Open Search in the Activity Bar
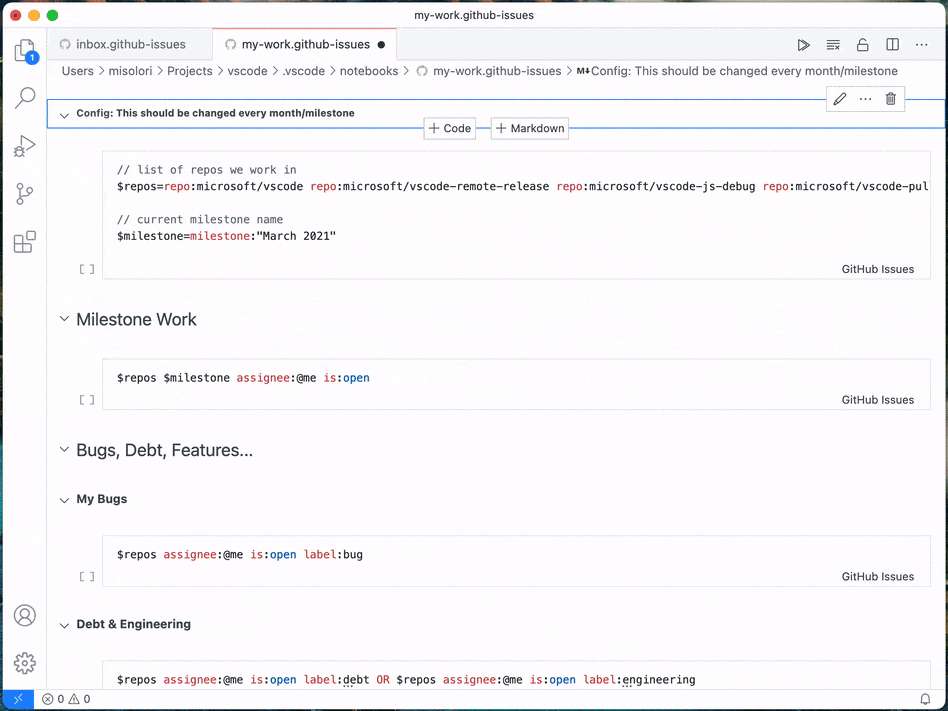This screenshot has width=948, height=711. pos(24,97)
